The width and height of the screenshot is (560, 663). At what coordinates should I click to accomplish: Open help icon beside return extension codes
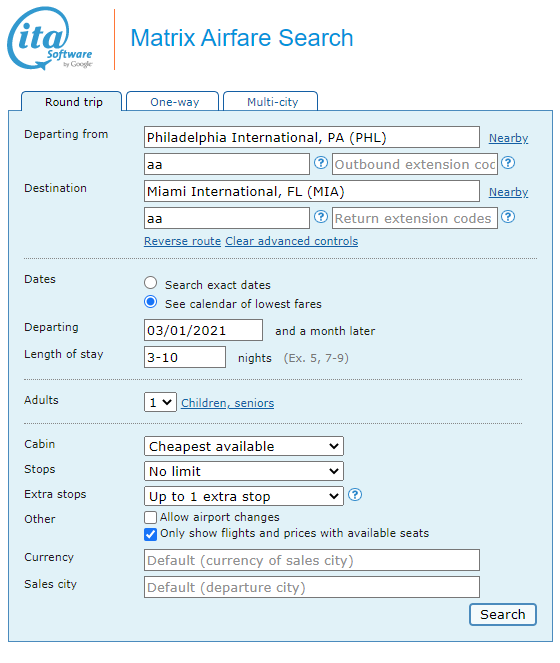pyautogui.click(x=508, y=217)
